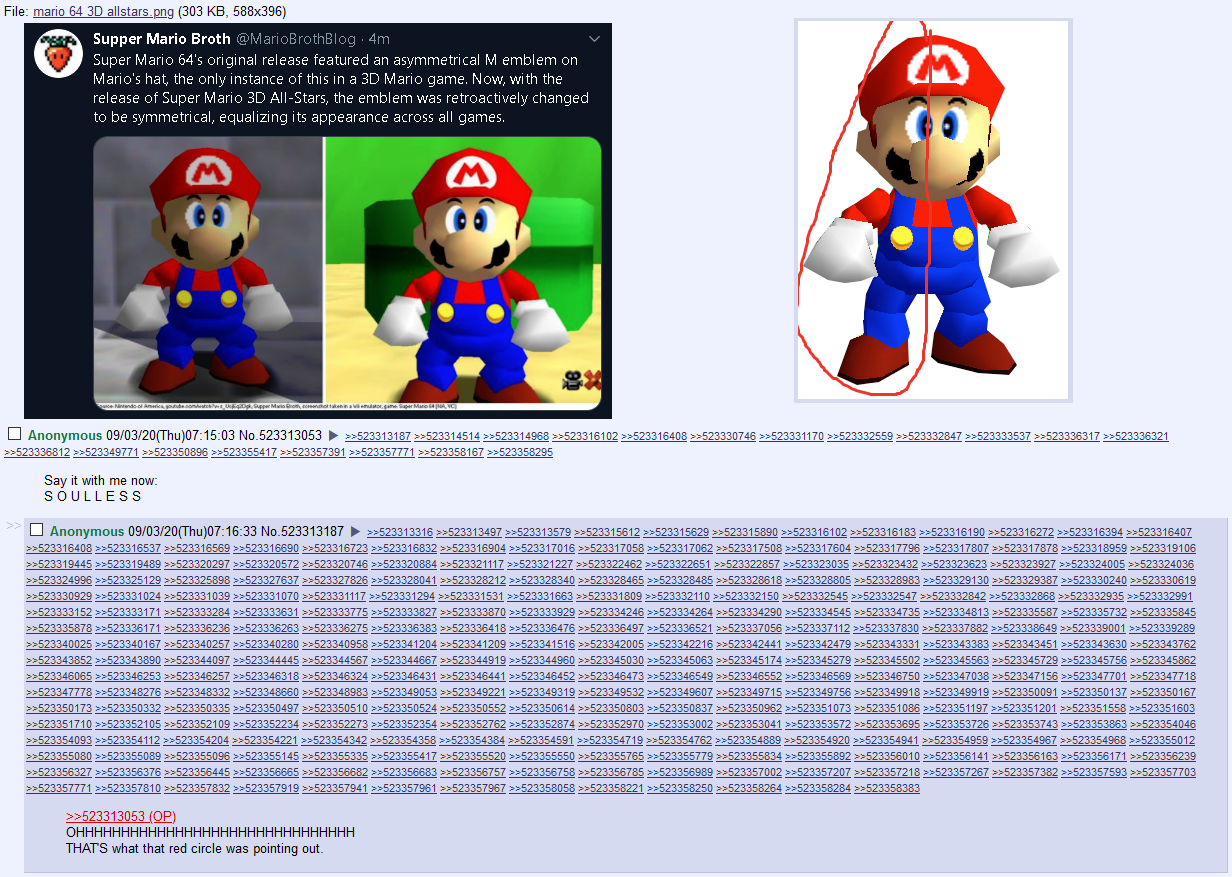Open reply backlink >>523319445

59,564
